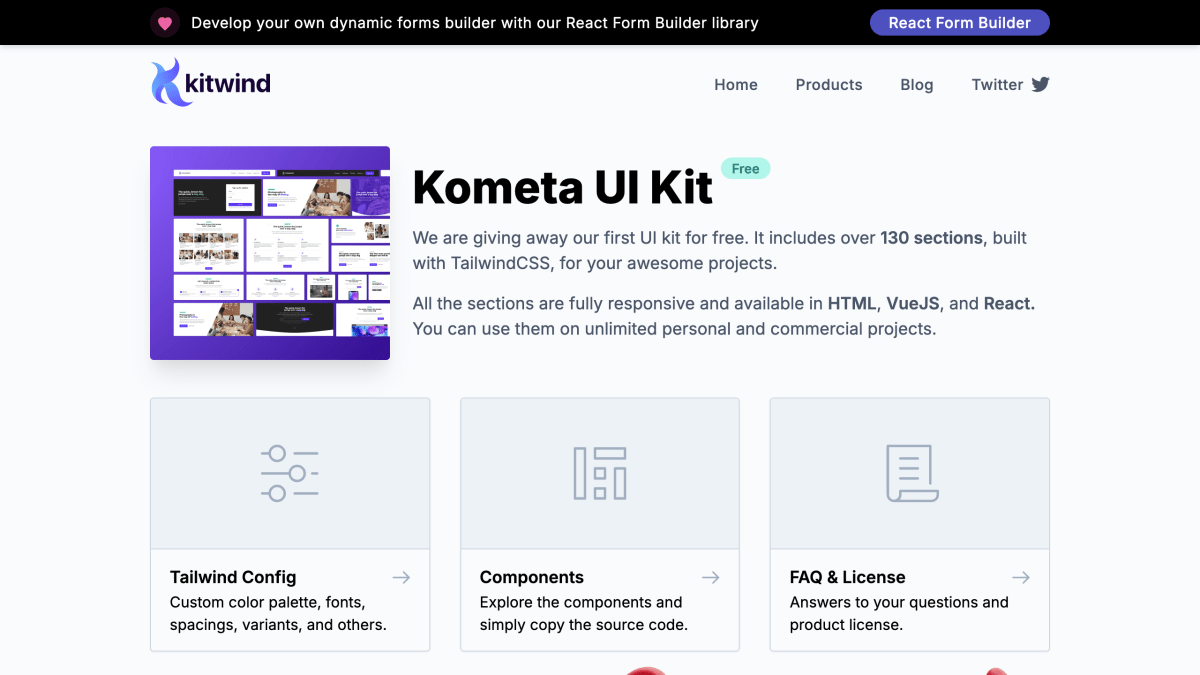Click the 'Answers to your questions' description
Viewport: 1200px width, 675px height.
tap(899, 614)
